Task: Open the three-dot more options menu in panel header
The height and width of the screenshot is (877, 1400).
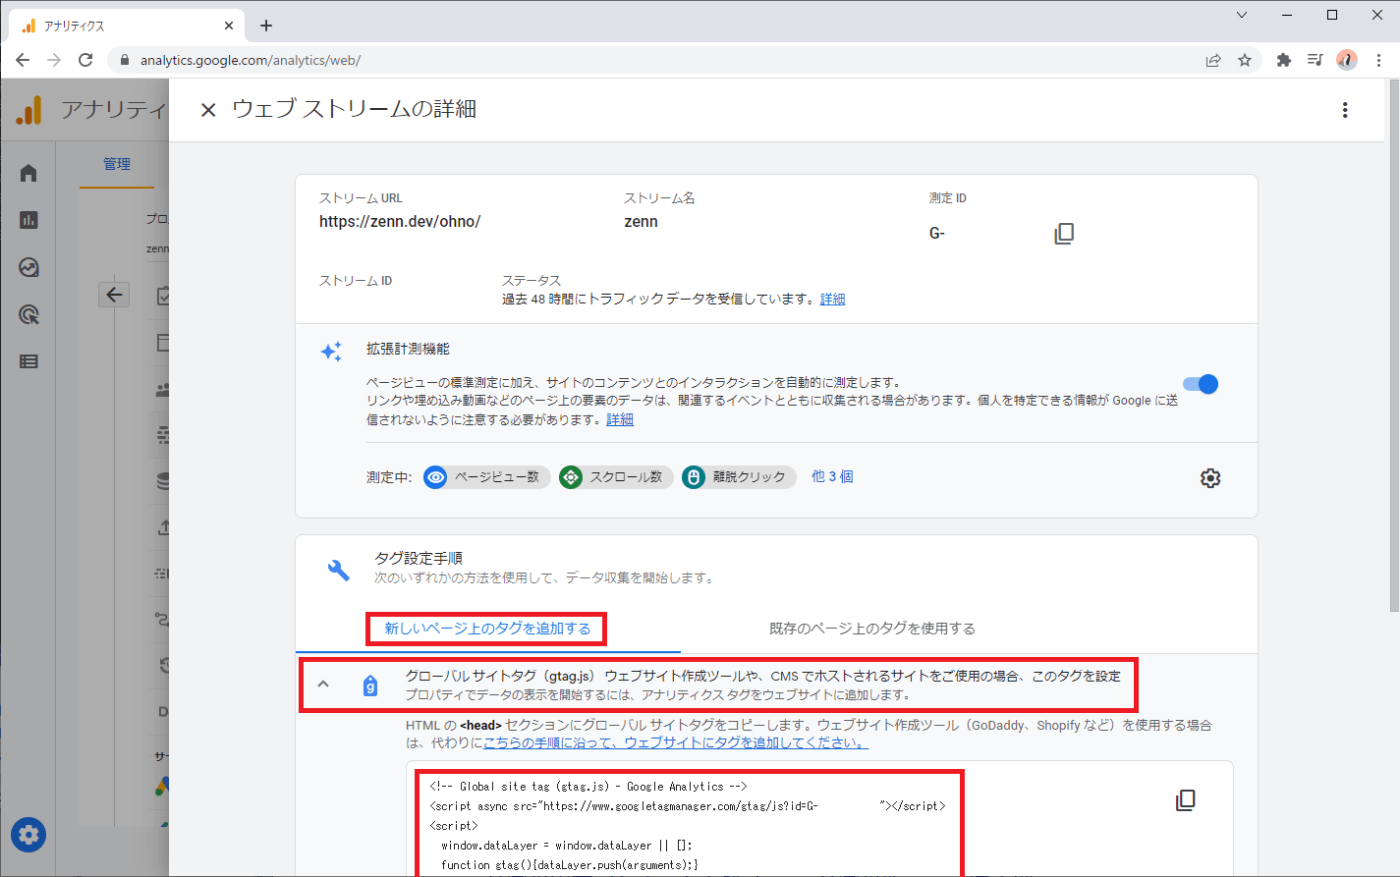Action: point(1345,110)
